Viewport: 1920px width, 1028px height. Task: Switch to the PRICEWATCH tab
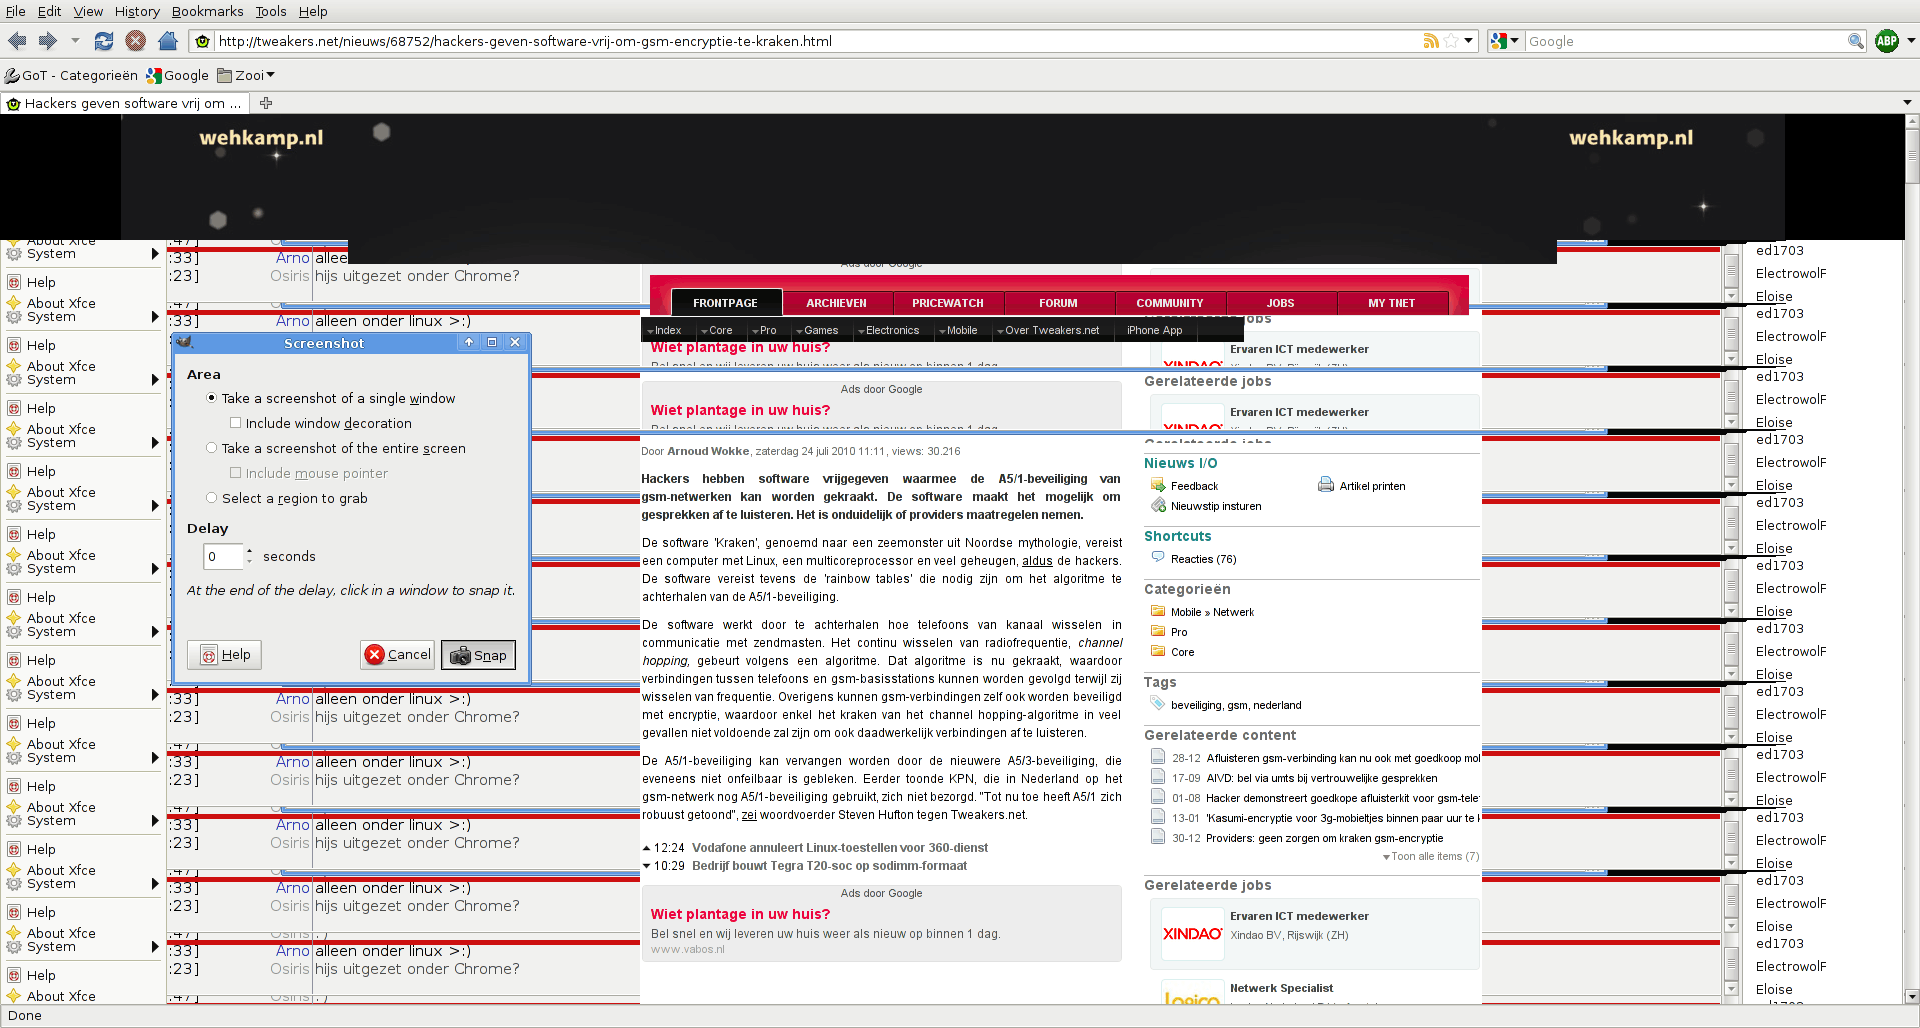point(948,303)
